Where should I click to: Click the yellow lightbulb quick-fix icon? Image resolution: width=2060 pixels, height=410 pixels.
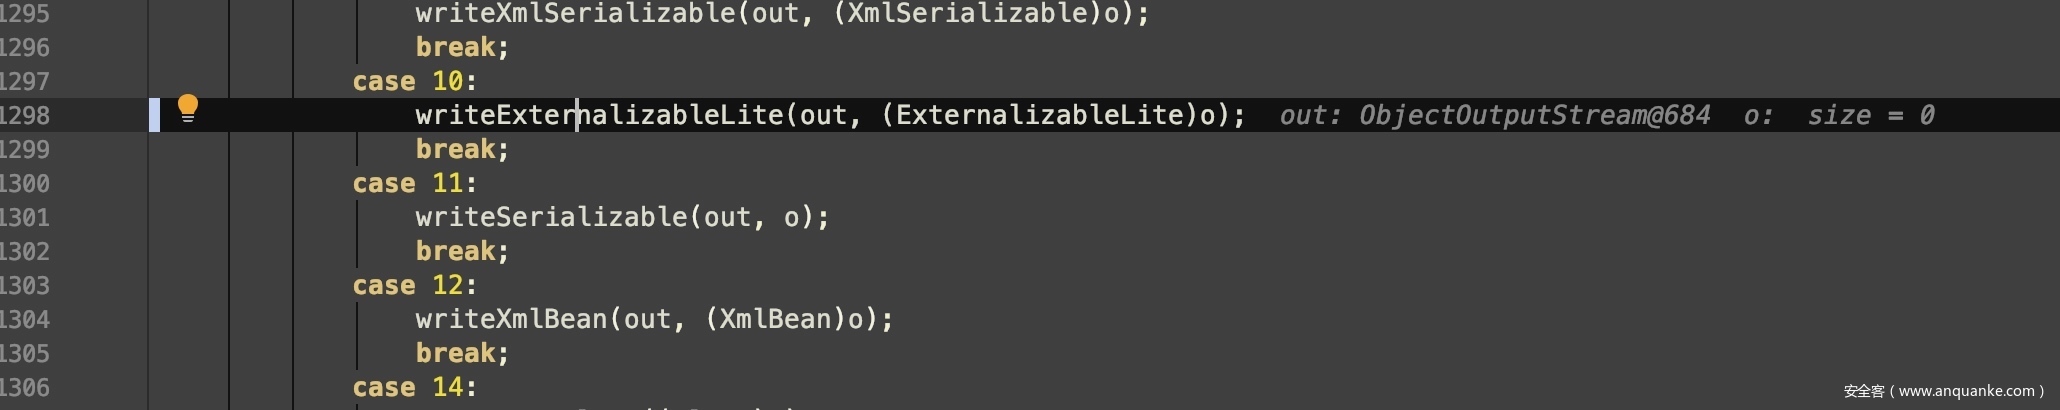coord(188,108)
